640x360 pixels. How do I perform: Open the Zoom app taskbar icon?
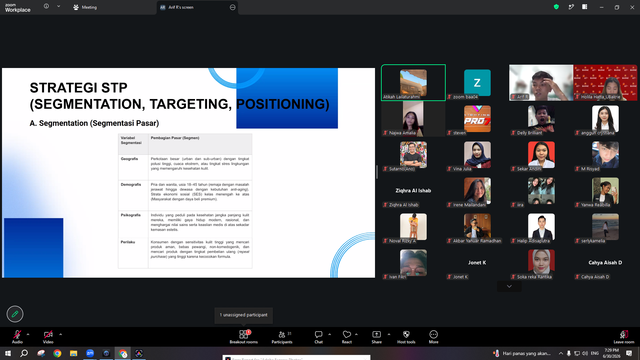point(90,353)
